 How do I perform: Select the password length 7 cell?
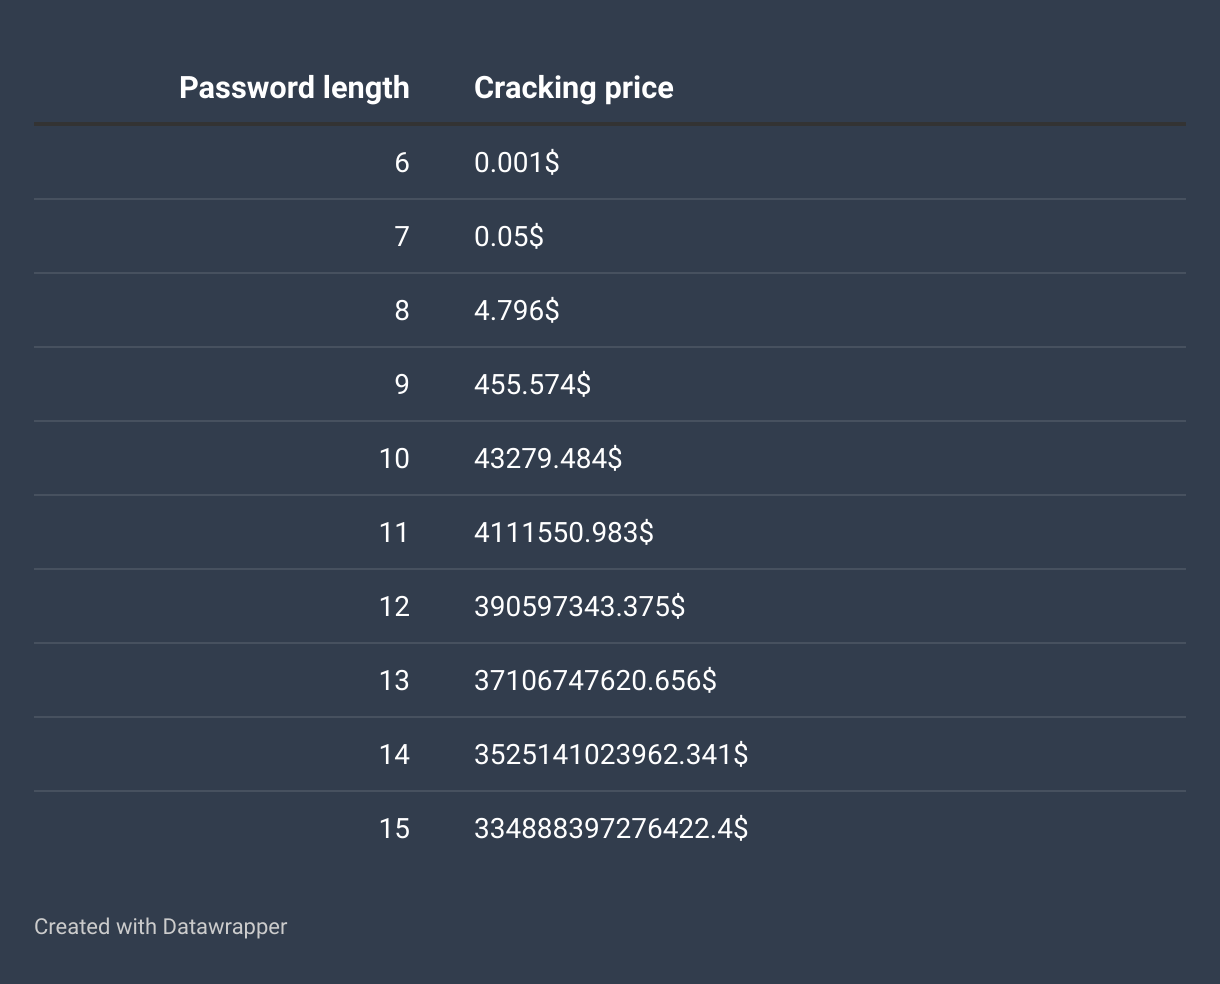click(x=402, y=236)
